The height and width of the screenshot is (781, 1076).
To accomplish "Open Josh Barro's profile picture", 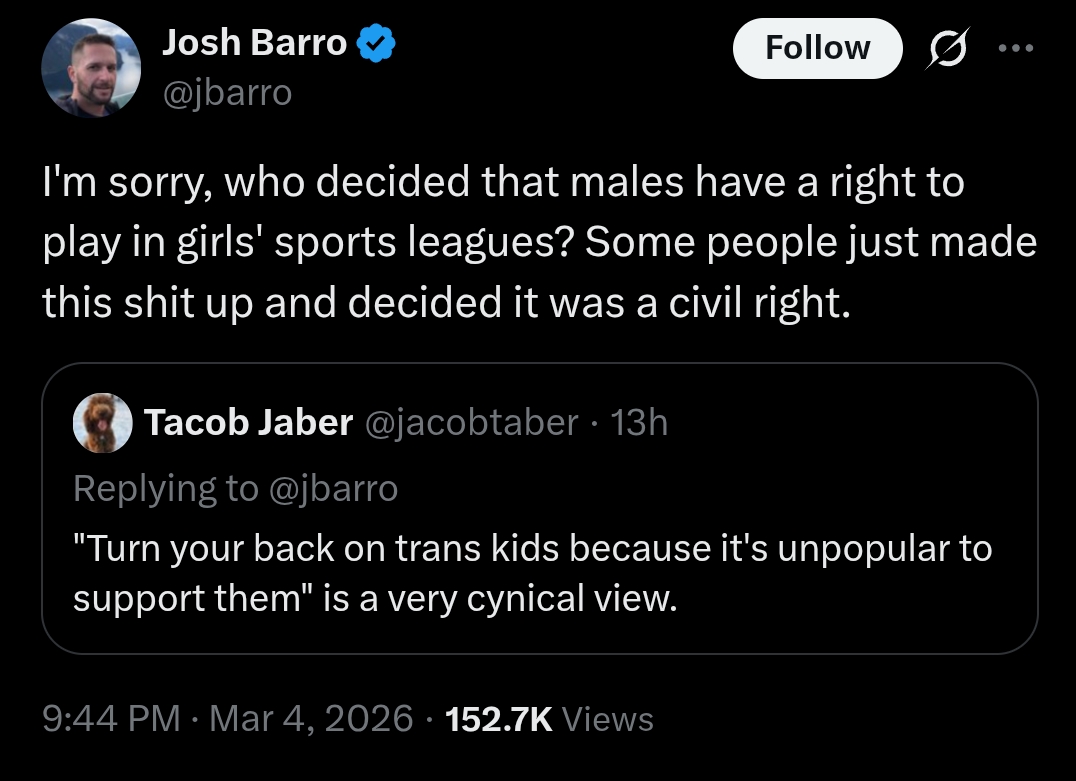I will coord(89,68).
